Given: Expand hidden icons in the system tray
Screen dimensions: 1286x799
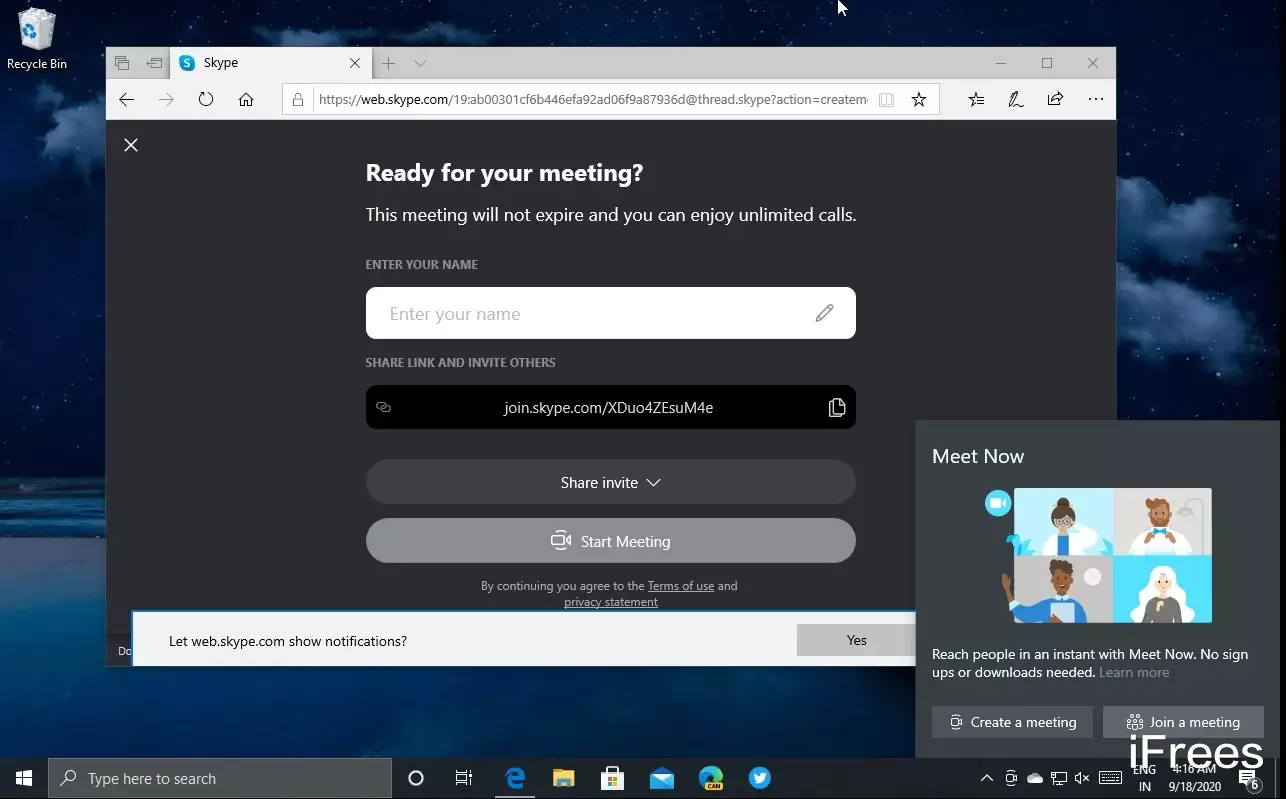Looking at the screenshot, I should click(x=986, y=778).
